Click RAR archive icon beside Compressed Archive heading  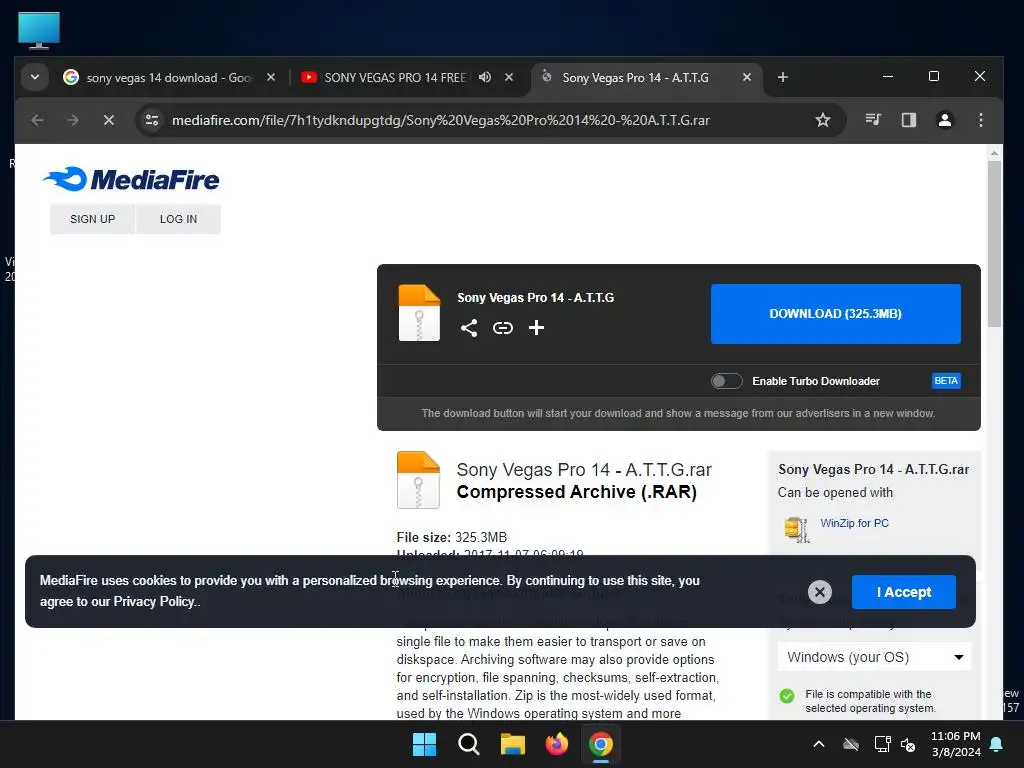418,480
